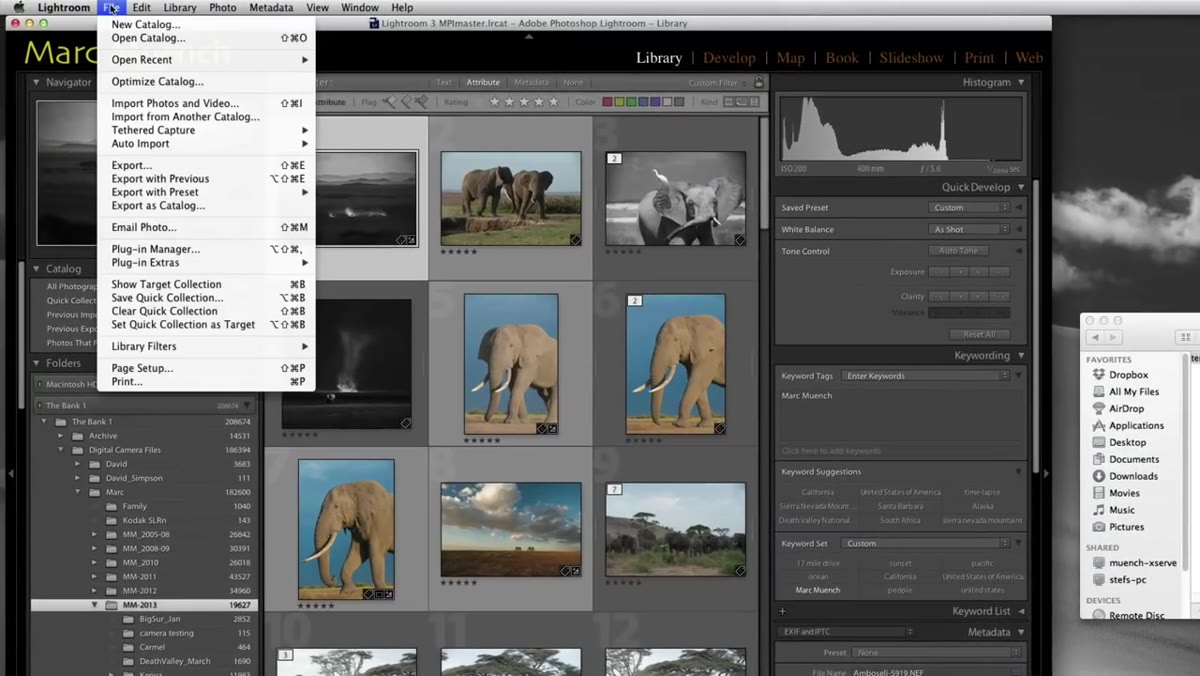Click the Music icon in Finder sidebar

pos(1099,510)
